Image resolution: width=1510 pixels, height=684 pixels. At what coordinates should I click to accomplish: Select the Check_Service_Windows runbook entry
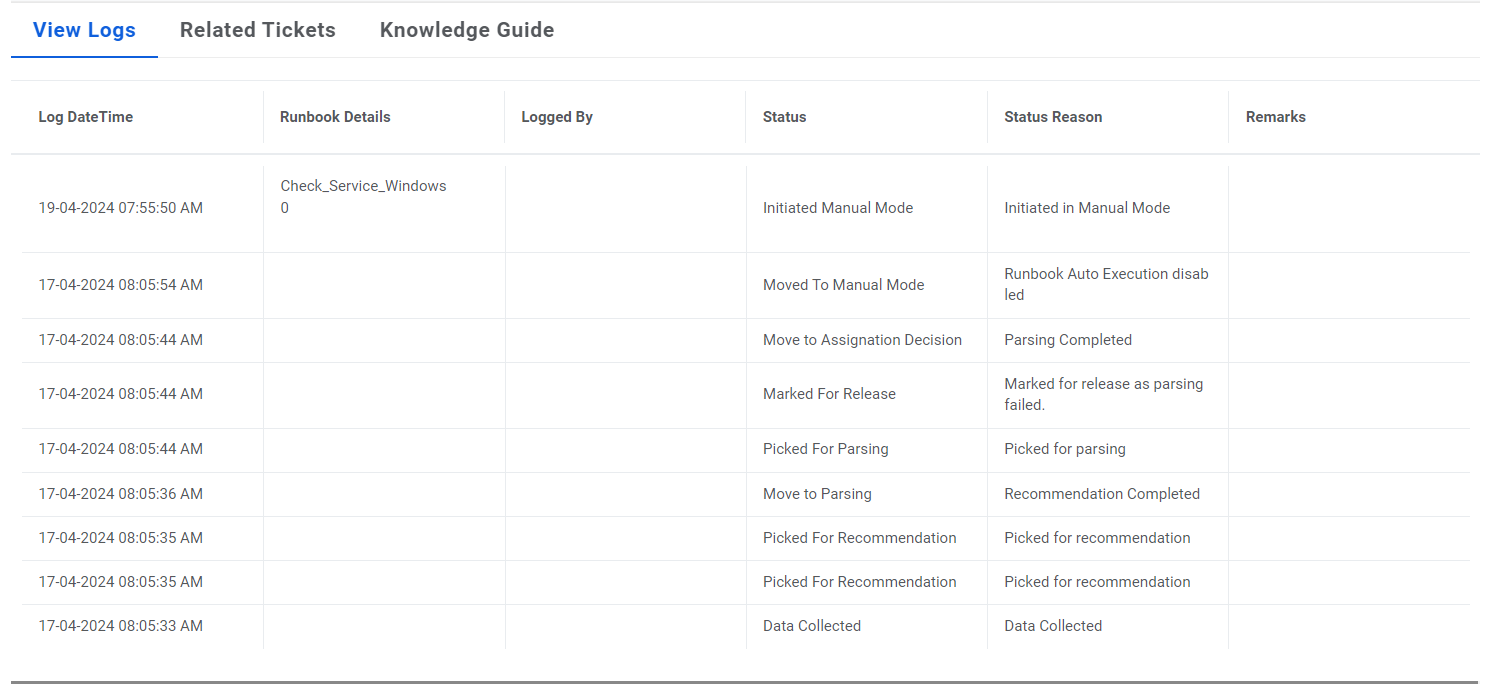pyautogui.click(x=363, y=187)
